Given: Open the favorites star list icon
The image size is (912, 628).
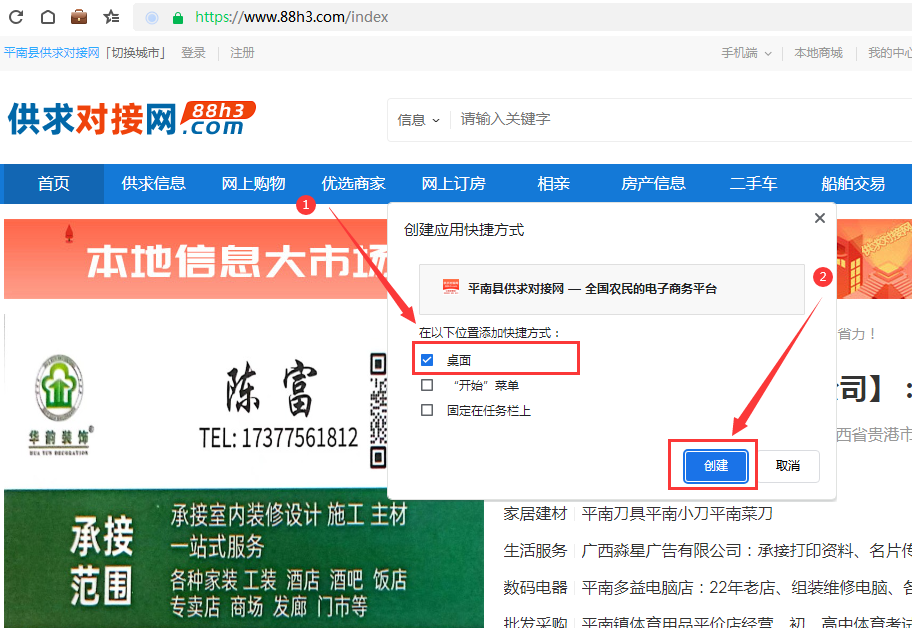Looking at the screenshot, I should click(111, 17).
